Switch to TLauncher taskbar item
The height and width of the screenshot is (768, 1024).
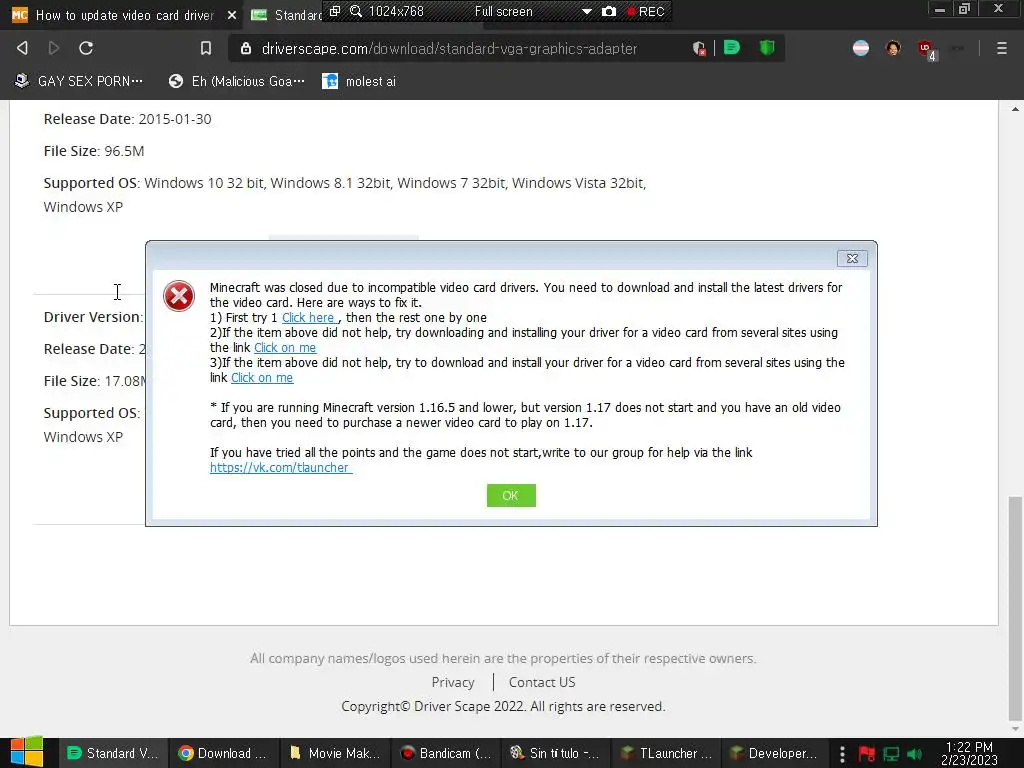[x=667, y=753]
